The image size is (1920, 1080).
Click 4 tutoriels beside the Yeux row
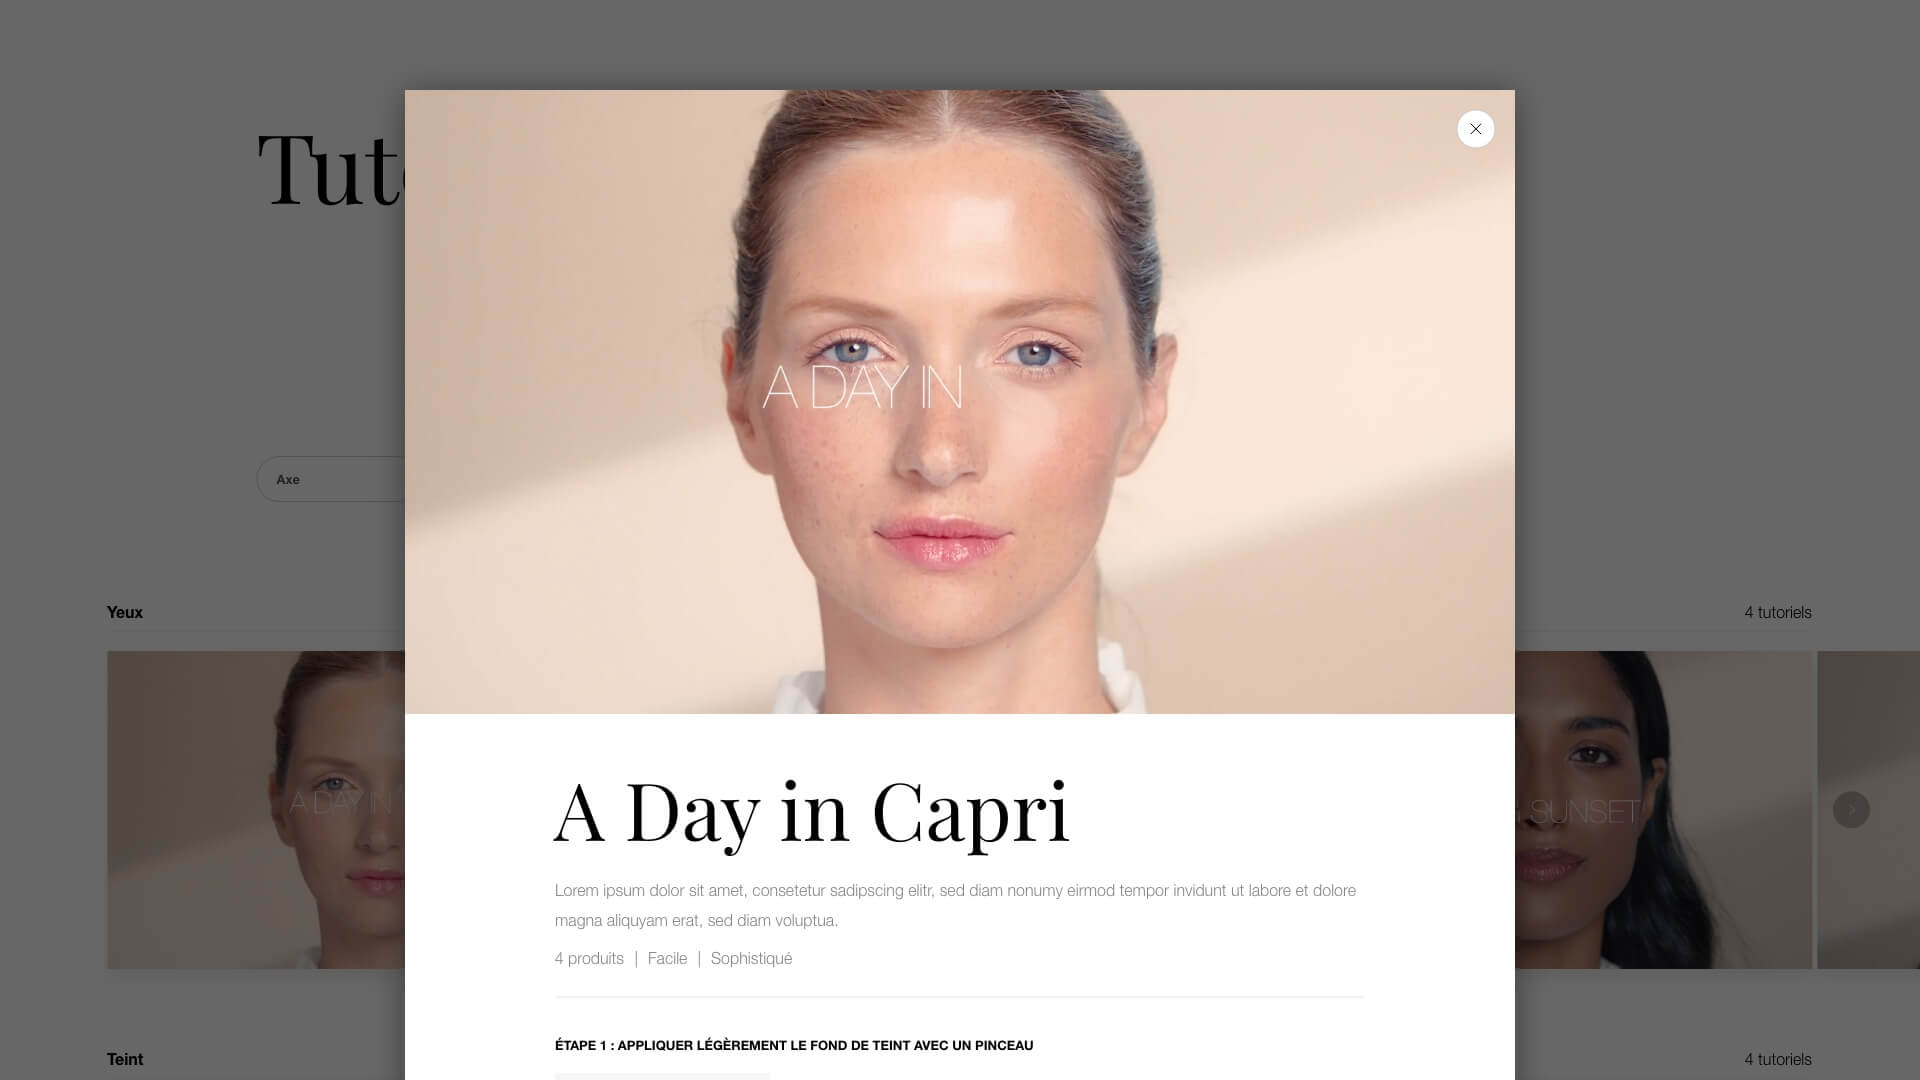click(x=1778, y=612)
